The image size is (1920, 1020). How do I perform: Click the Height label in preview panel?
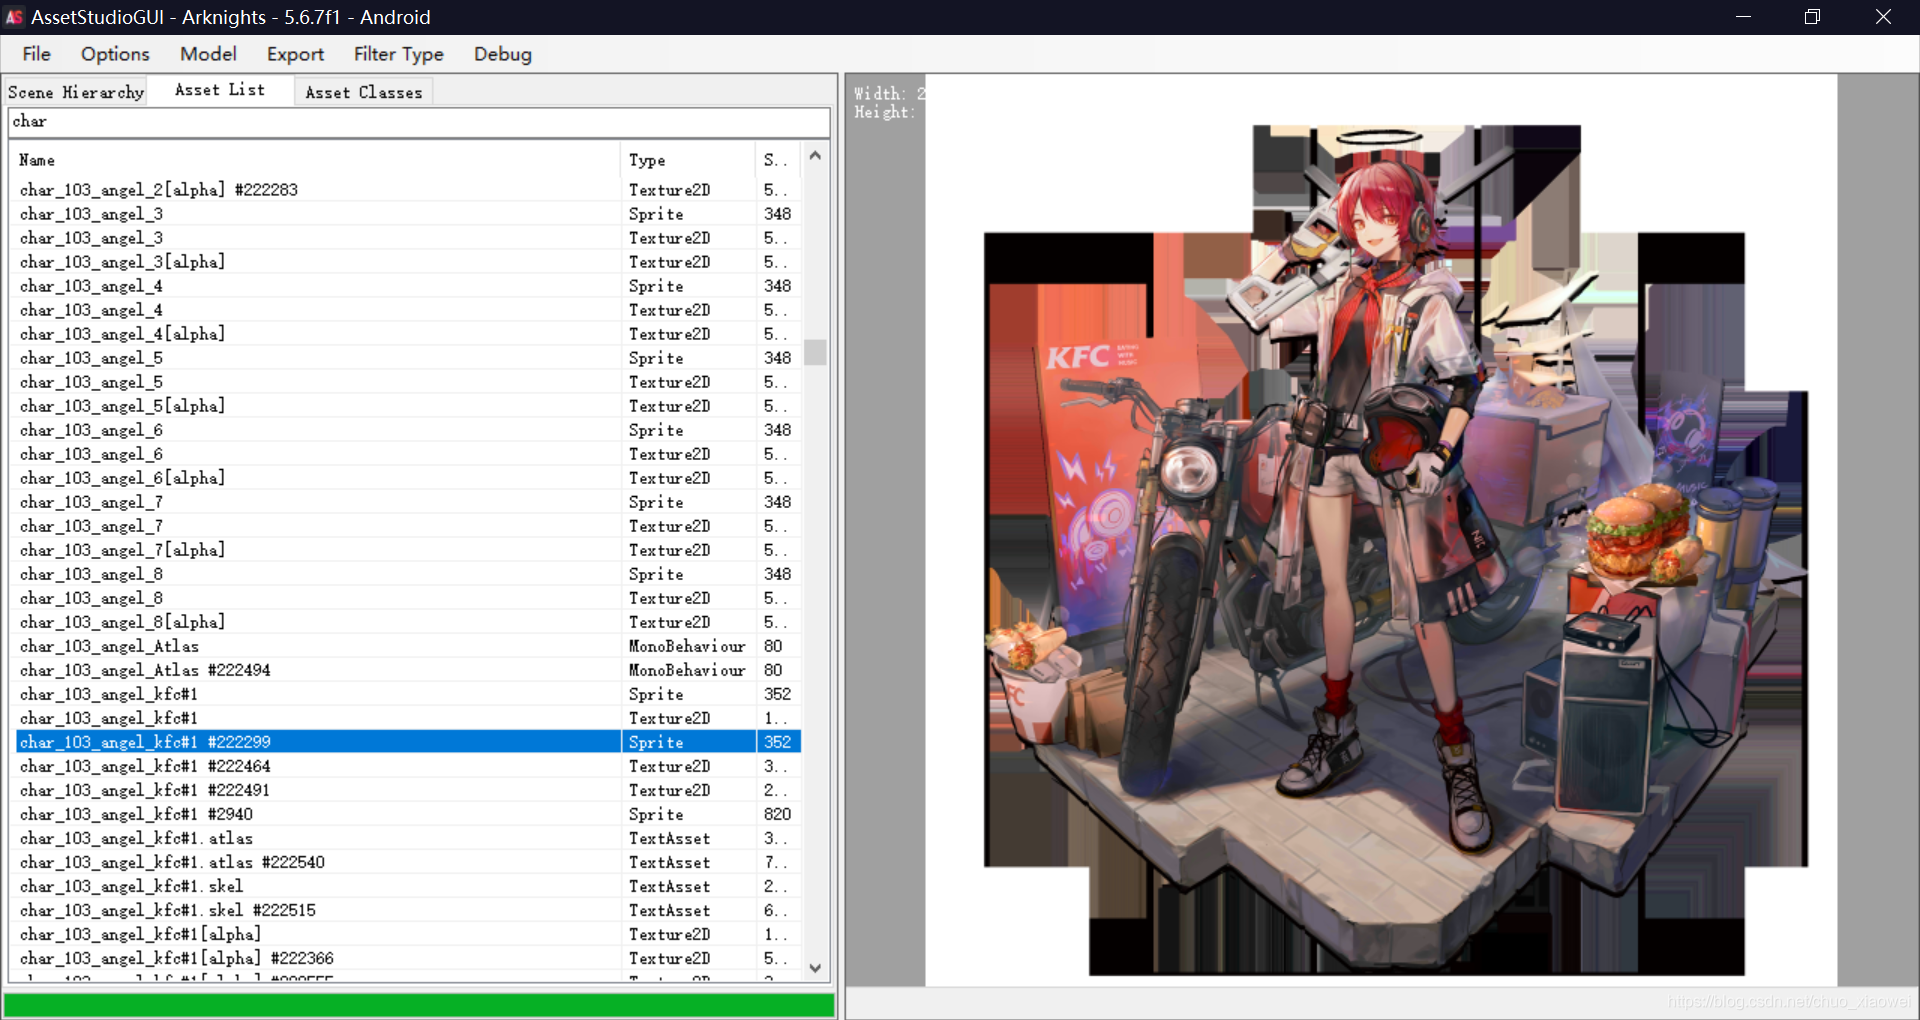pyautogui.click(x=884, y=112)
